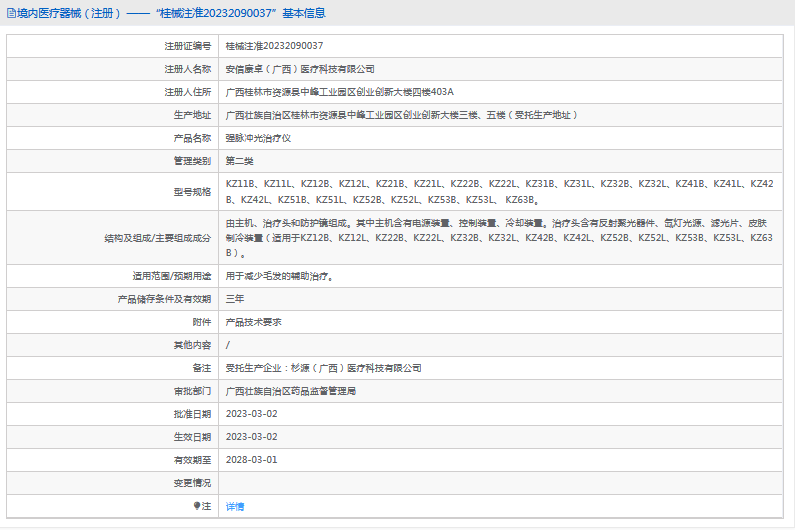795x530 pixels.
Task: Select the date in the 生效日期 row
Action: point(251,437)
